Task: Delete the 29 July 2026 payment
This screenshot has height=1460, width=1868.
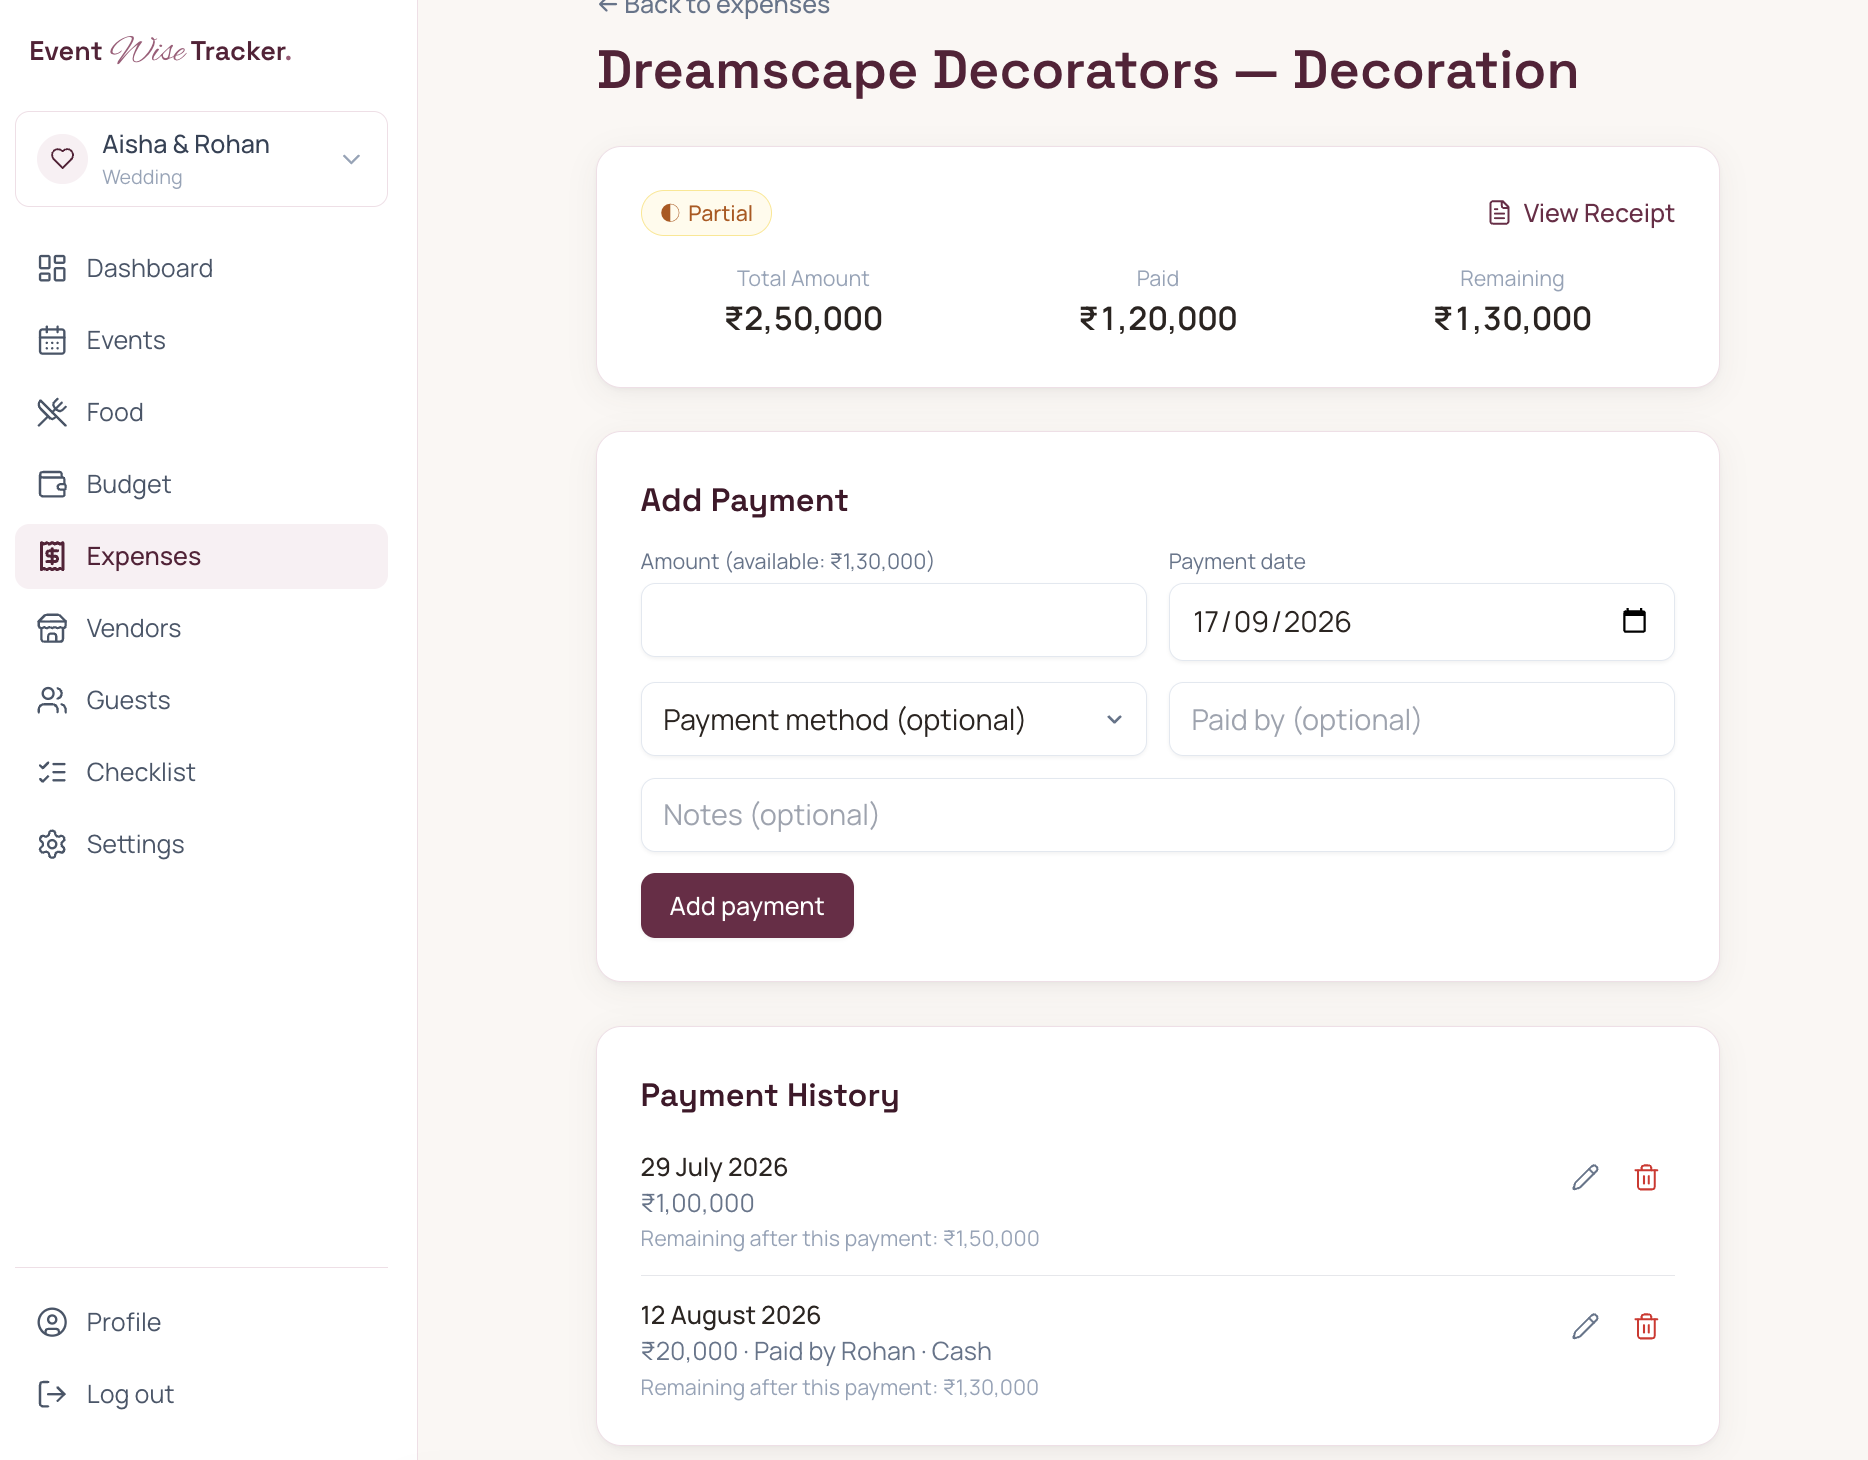Action: [x=1646, y=1177]
